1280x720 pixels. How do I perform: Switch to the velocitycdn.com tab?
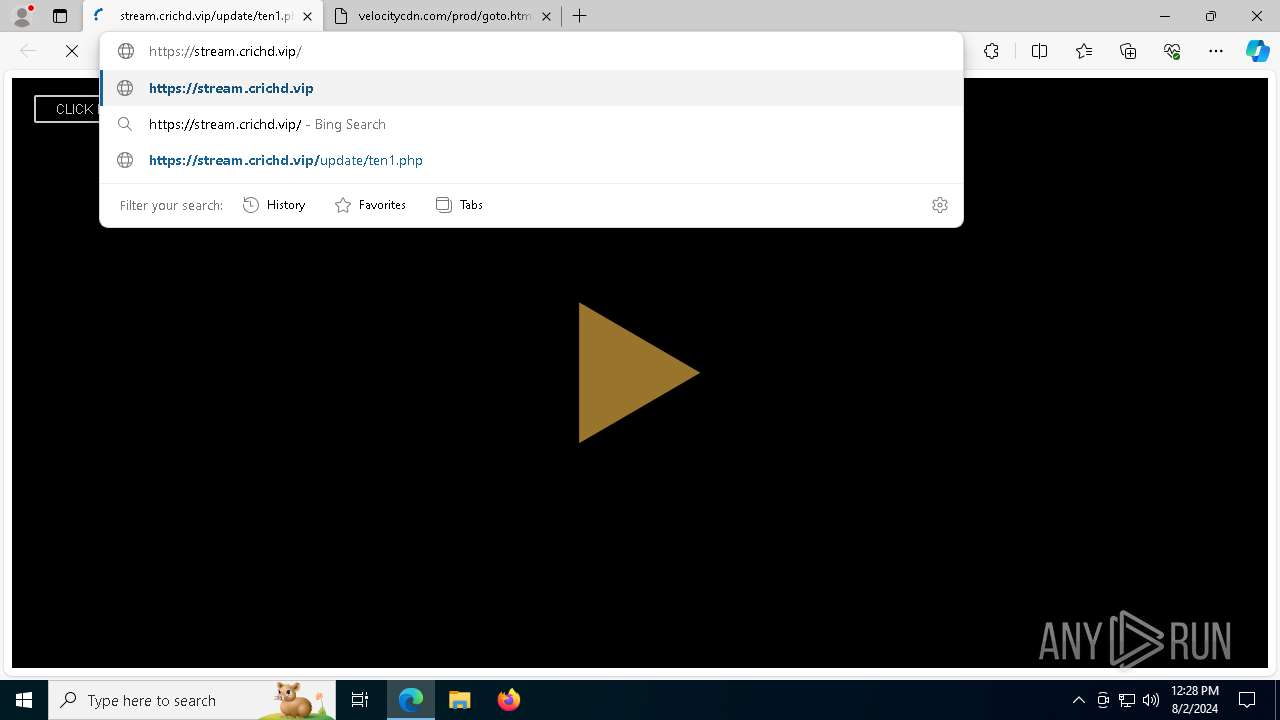(x=443, y=16)
